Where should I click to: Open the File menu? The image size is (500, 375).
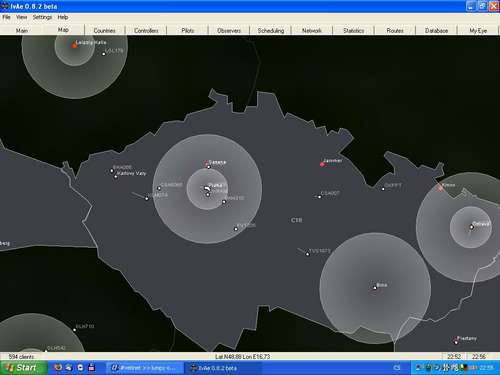click(6, 17)
